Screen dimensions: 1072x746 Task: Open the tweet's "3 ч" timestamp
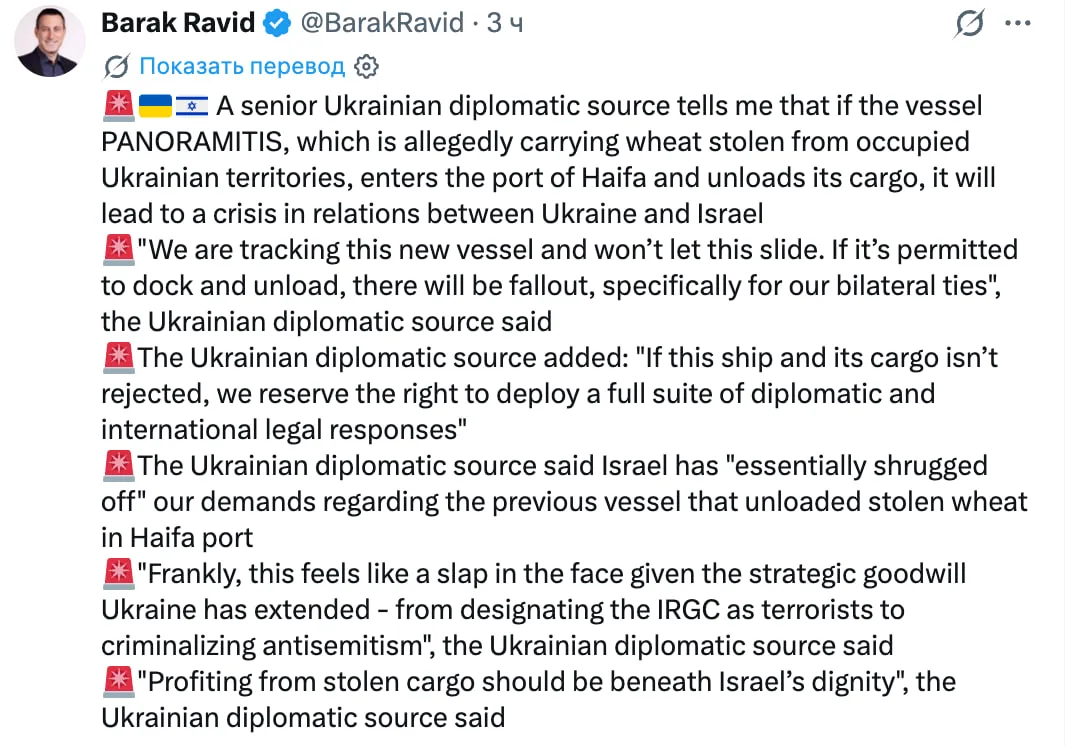(x=505, y=22)
